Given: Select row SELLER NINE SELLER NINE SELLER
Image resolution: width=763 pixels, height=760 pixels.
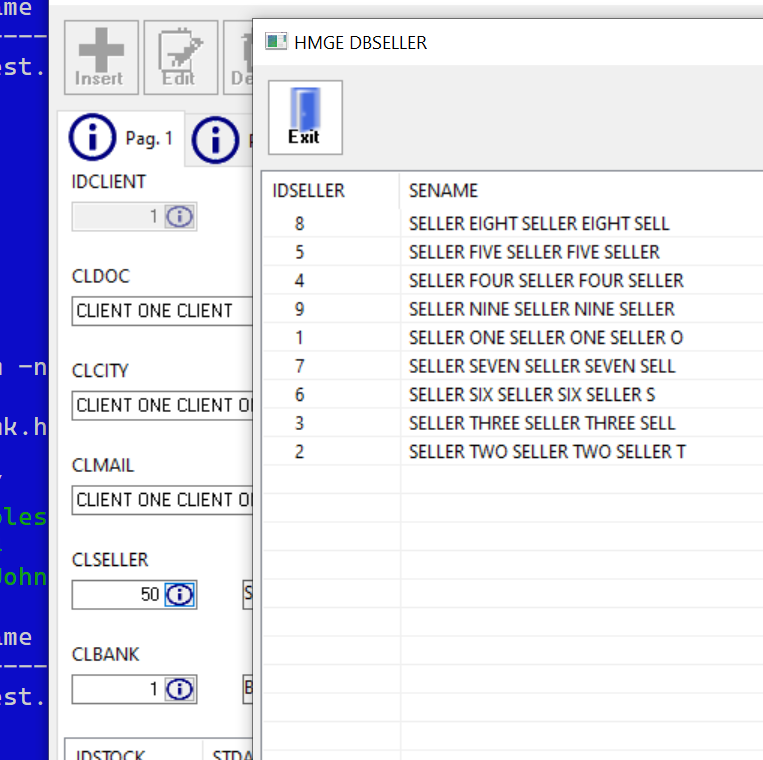Looking at the screenshot, I should (513, 309).
